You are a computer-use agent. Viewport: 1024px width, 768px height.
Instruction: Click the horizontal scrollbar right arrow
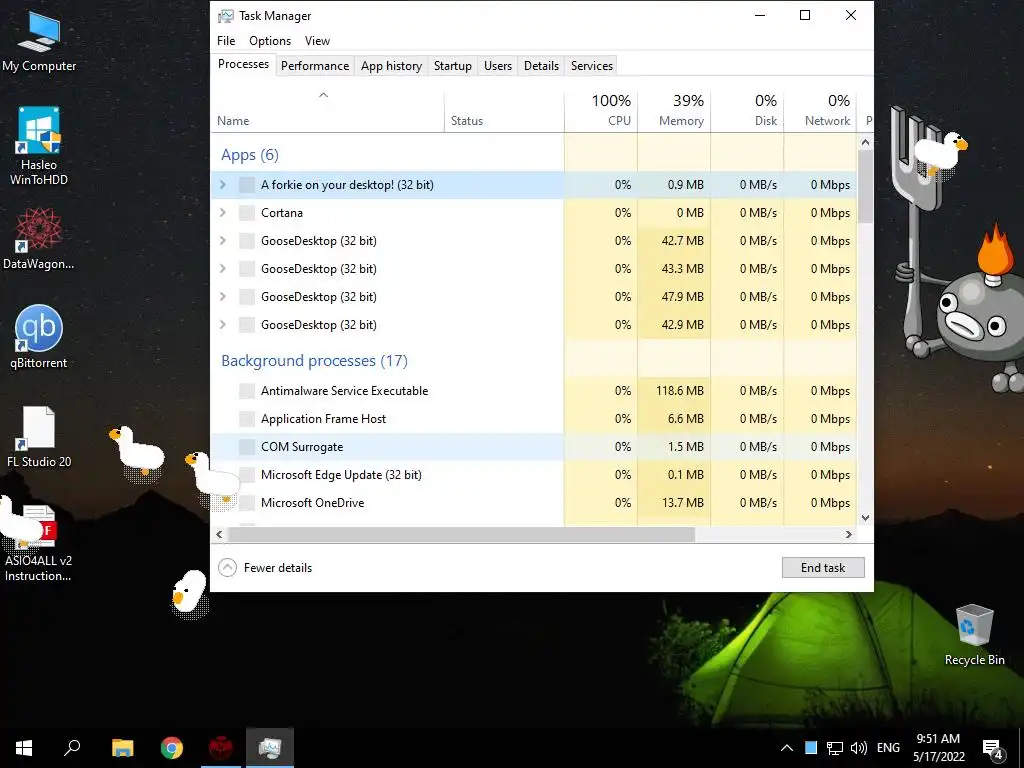tap(848, 534)
